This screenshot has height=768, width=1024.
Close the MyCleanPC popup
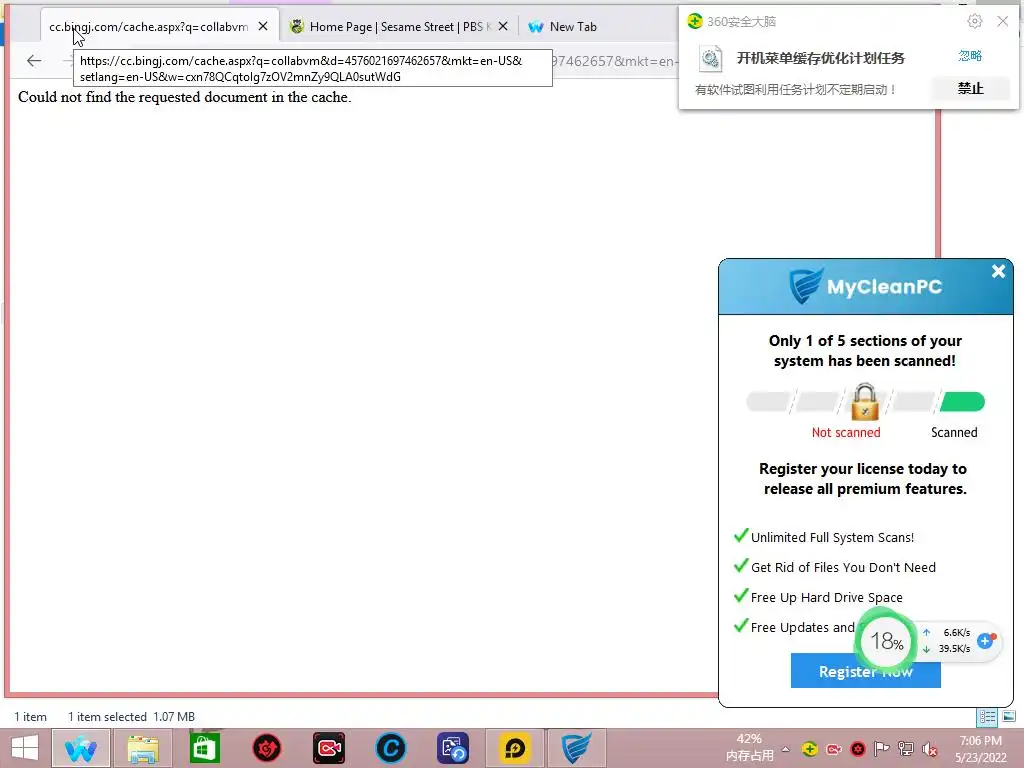coord(998,271)
